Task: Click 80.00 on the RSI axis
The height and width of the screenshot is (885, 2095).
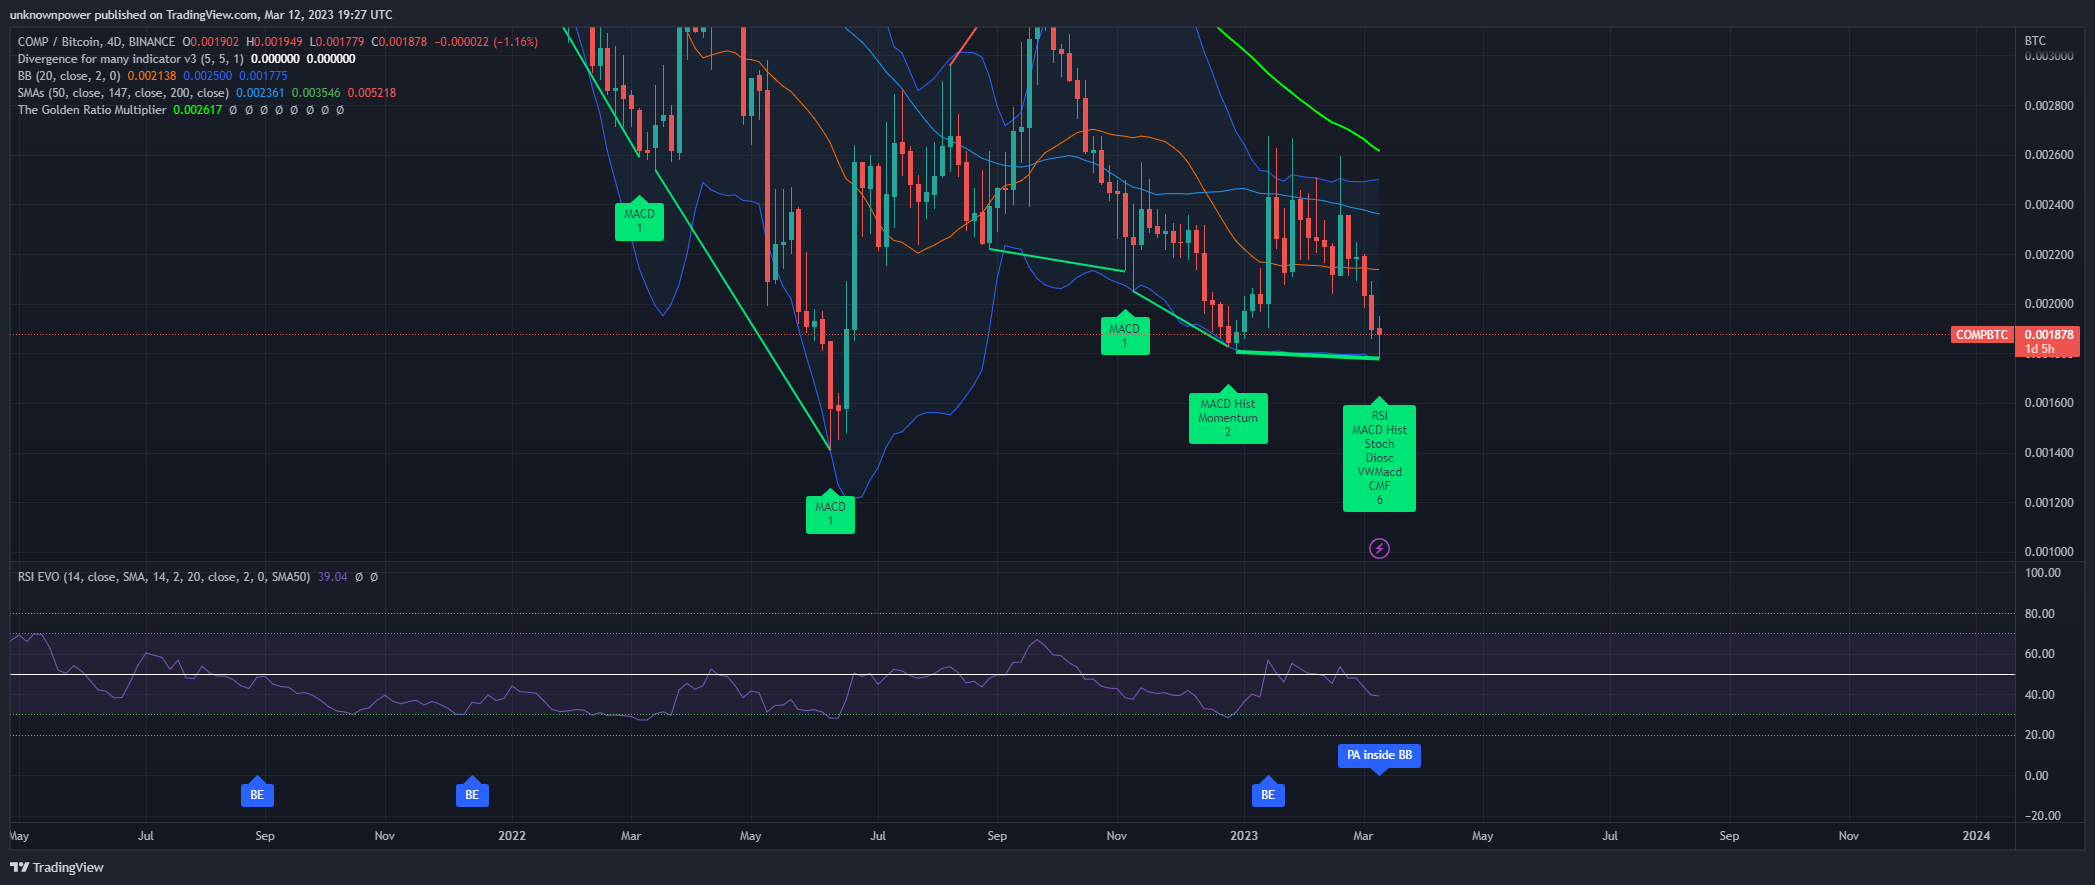Action: 2040,614
